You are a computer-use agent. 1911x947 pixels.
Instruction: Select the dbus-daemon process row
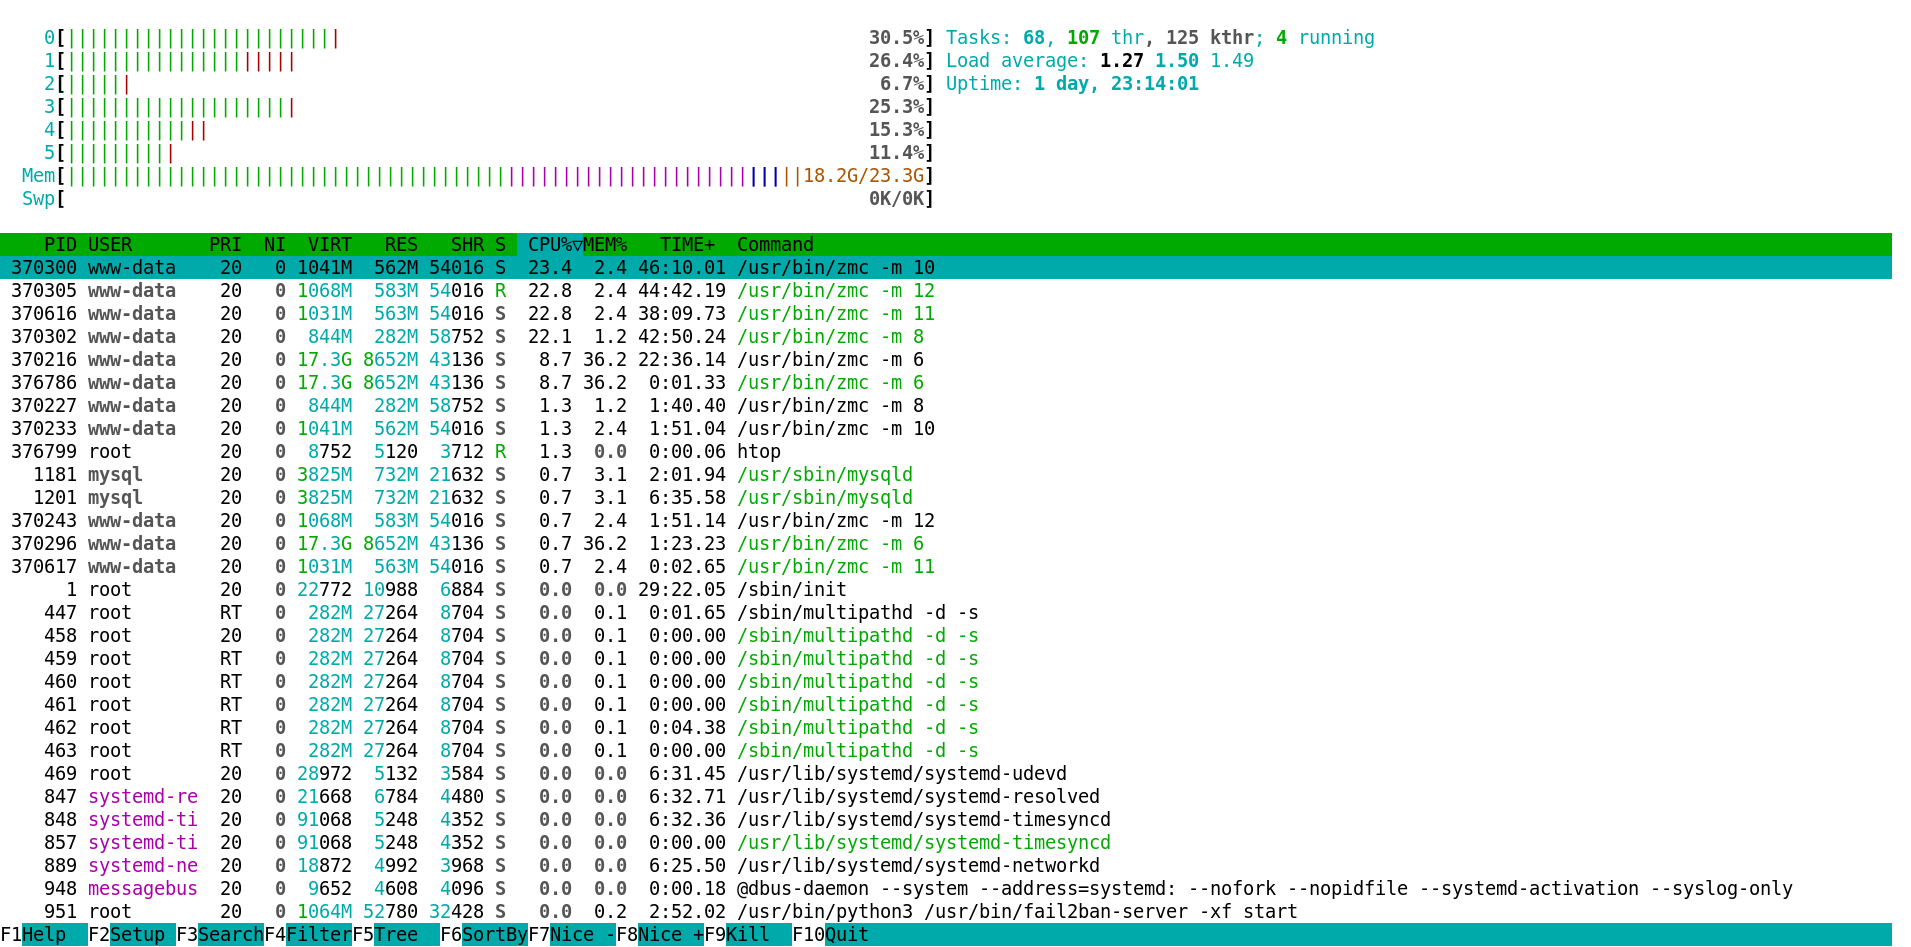(x=946, y=889)
